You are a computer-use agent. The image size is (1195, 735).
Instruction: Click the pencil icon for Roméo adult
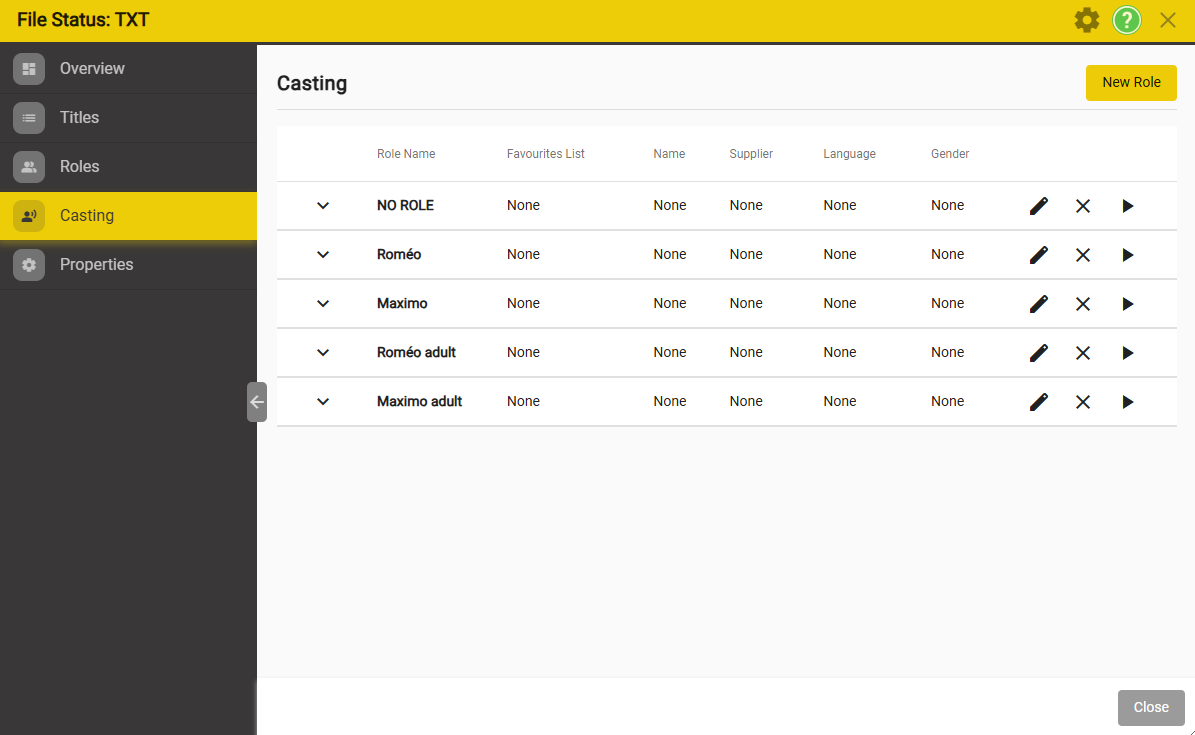1039,353
